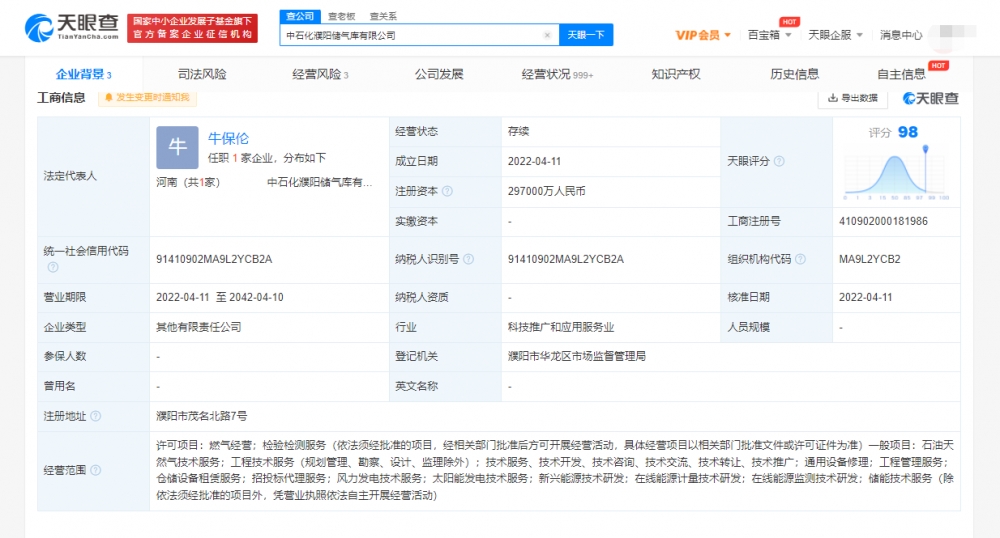Expand the 天眼企服 dropdown
The height and width of the screenshot is (538, 1000).
(835, 35)
